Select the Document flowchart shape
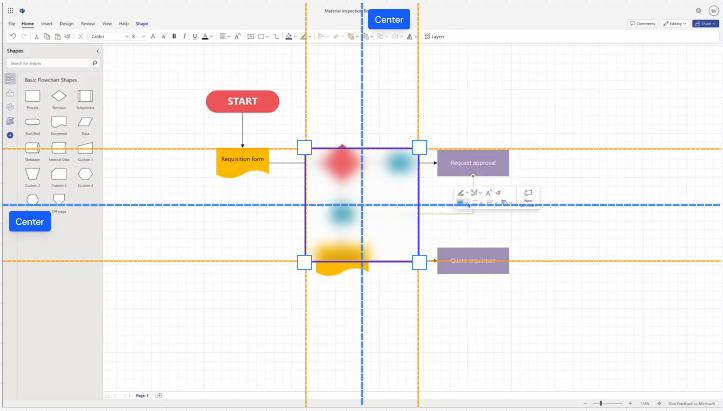Screen dimensions: 723x411 [x=59, y=122]
